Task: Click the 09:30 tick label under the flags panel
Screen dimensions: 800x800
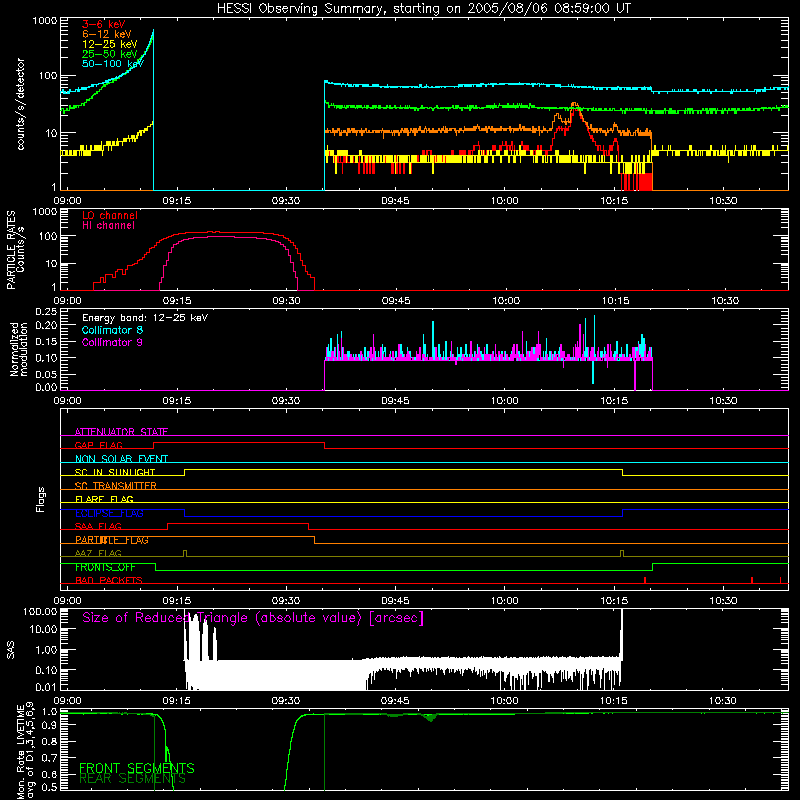Action: tap(286, 601)
